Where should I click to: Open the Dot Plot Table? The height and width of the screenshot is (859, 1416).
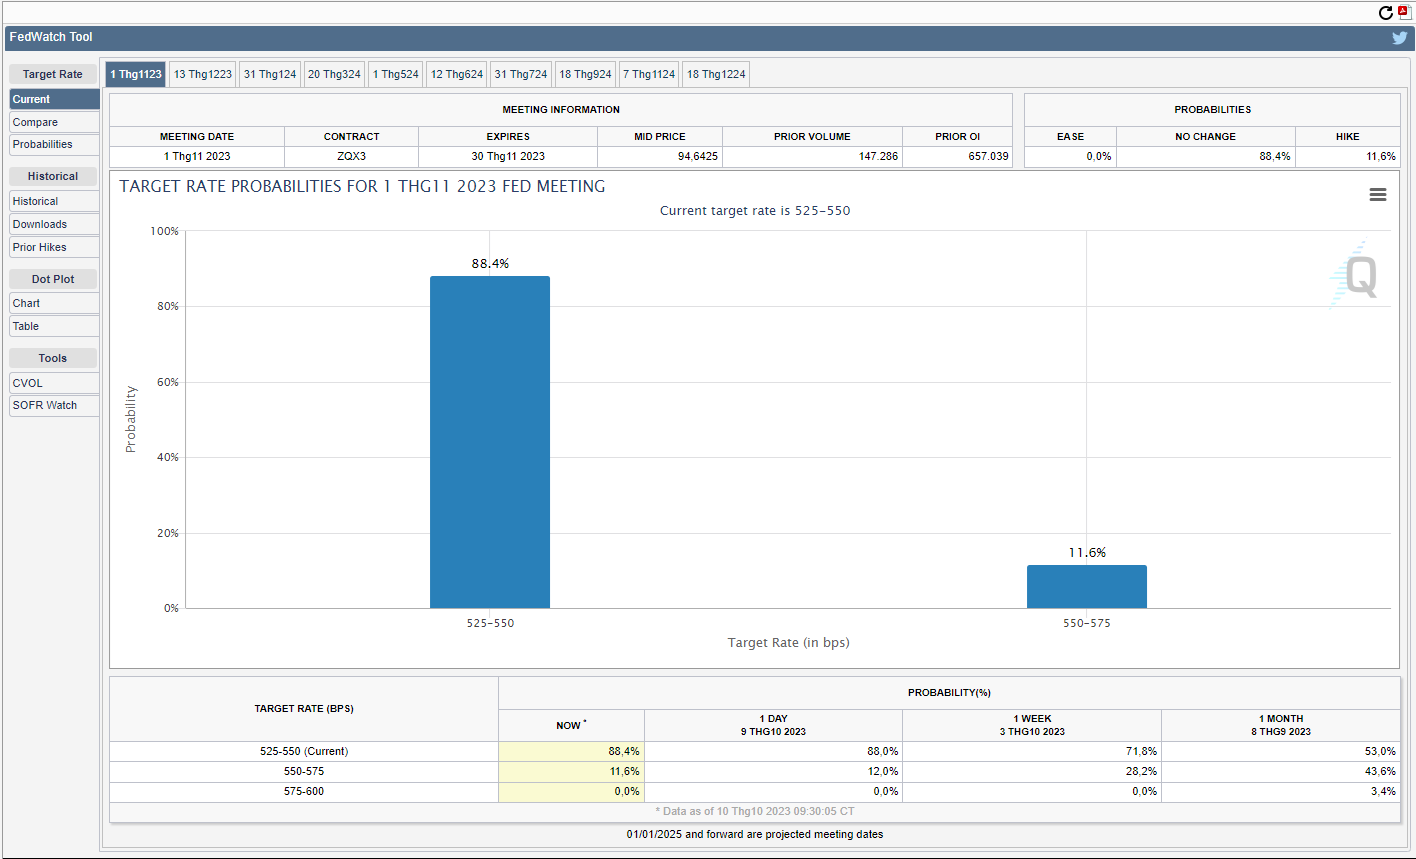[54, 326]
